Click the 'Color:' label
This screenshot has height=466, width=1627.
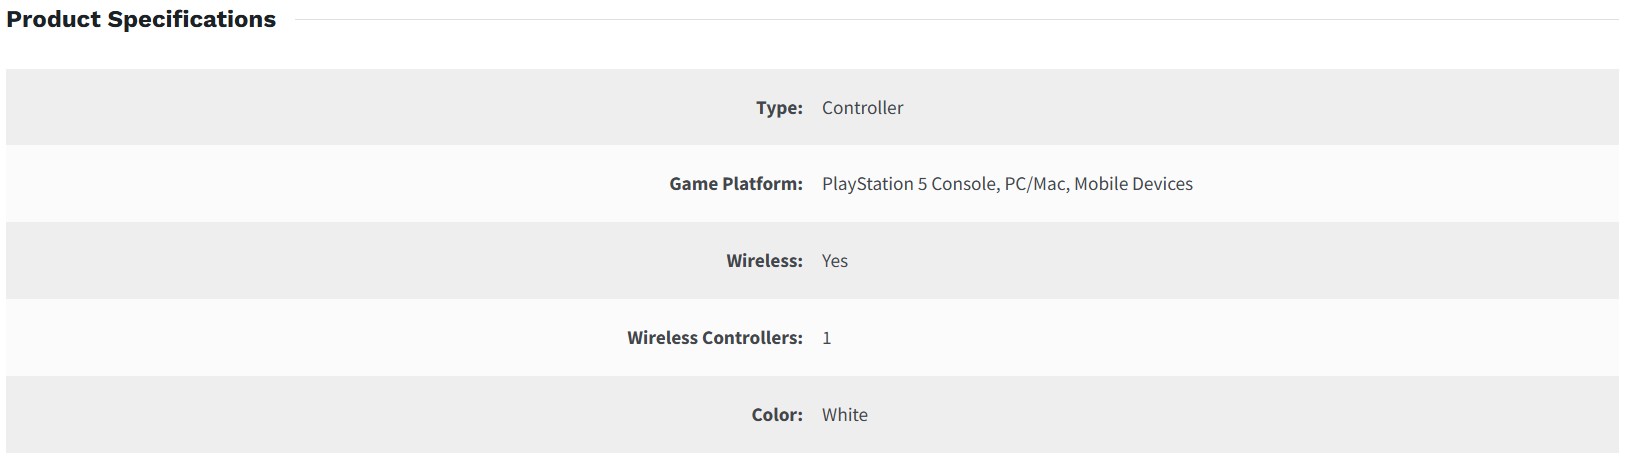(x=777, y=415)
